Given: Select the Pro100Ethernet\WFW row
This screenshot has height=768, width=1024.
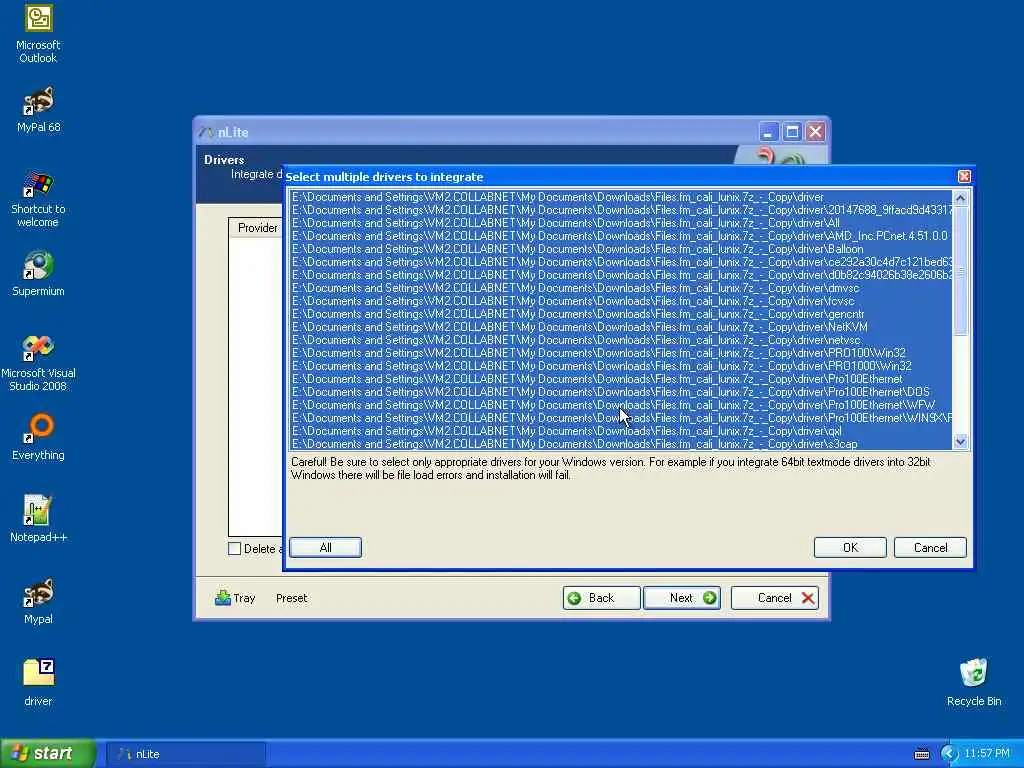Looking at the screenshot, I should coord(622,405).
